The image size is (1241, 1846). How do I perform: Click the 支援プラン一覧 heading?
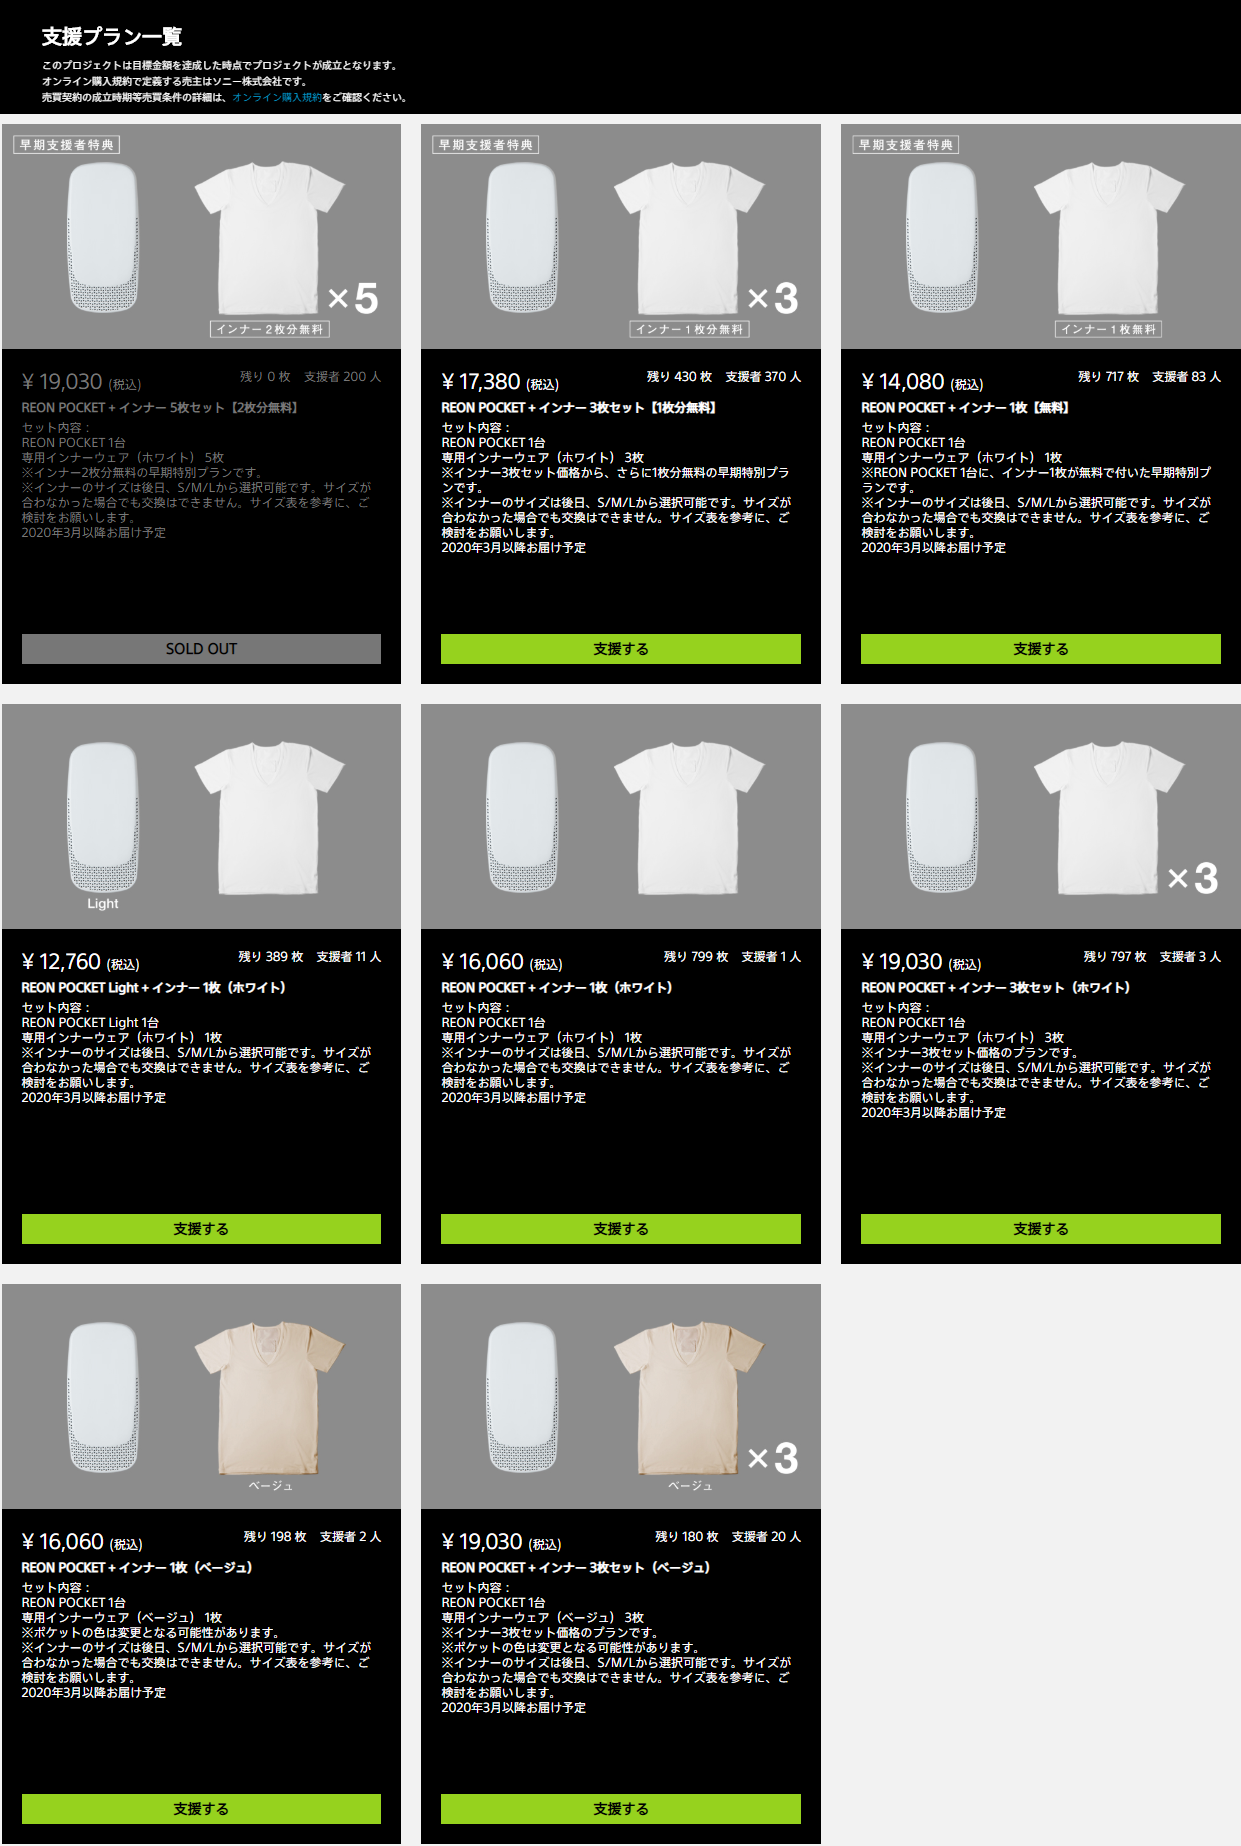(x=112, y=37)
